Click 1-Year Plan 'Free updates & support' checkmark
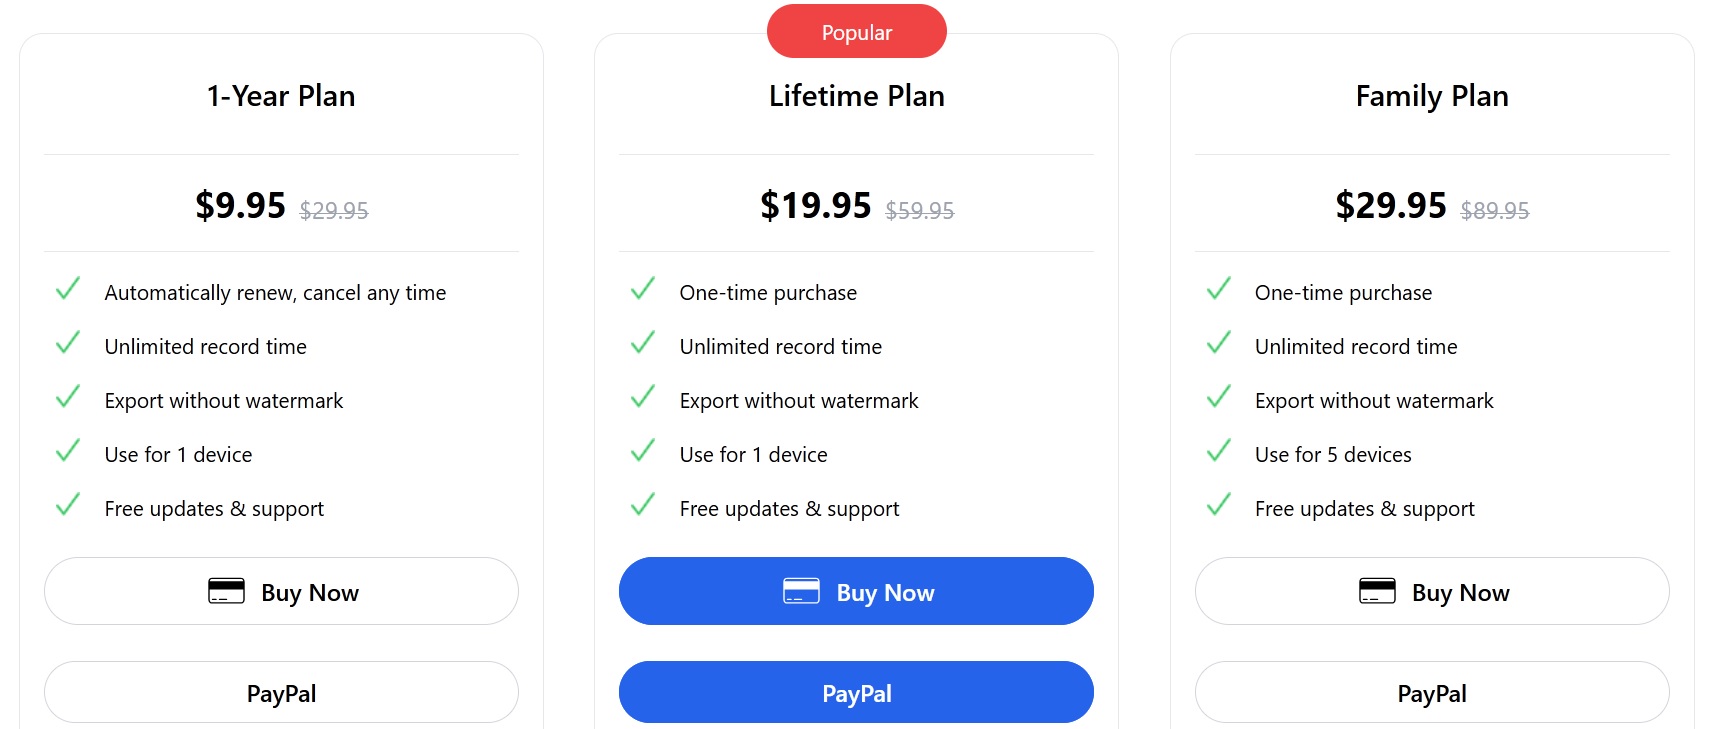 pyautogui.click(x=68, y=506)
